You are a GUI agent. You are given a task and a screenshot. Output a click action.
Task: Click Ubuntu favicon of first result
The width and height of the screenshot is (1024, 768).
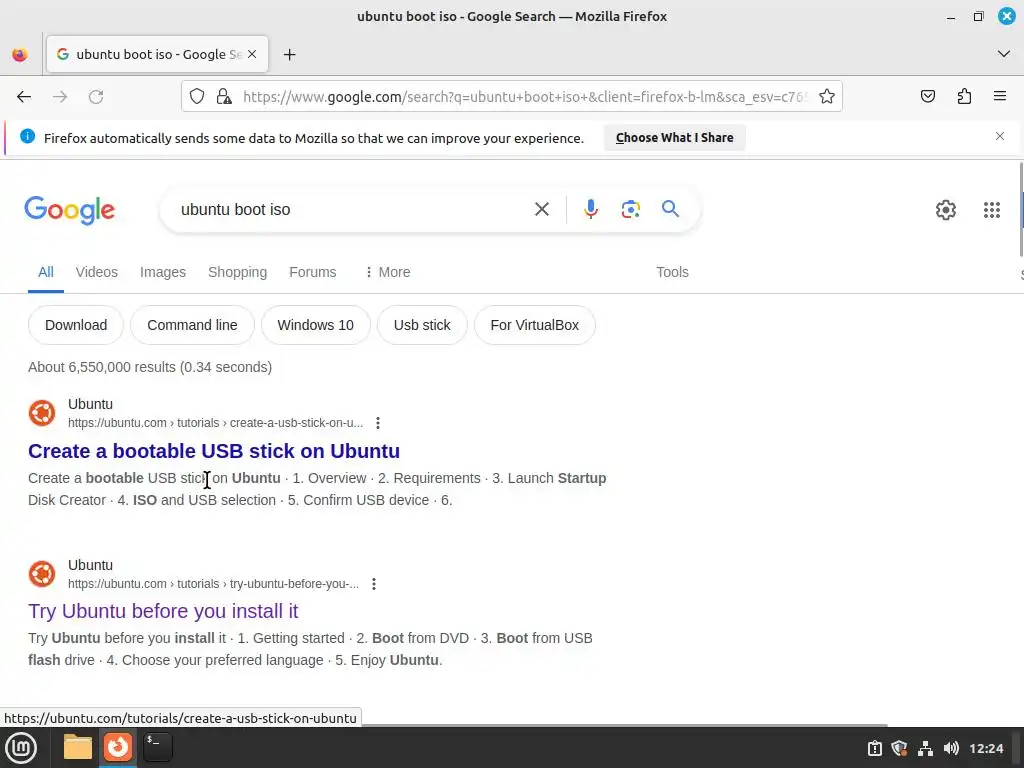(42, 413)
